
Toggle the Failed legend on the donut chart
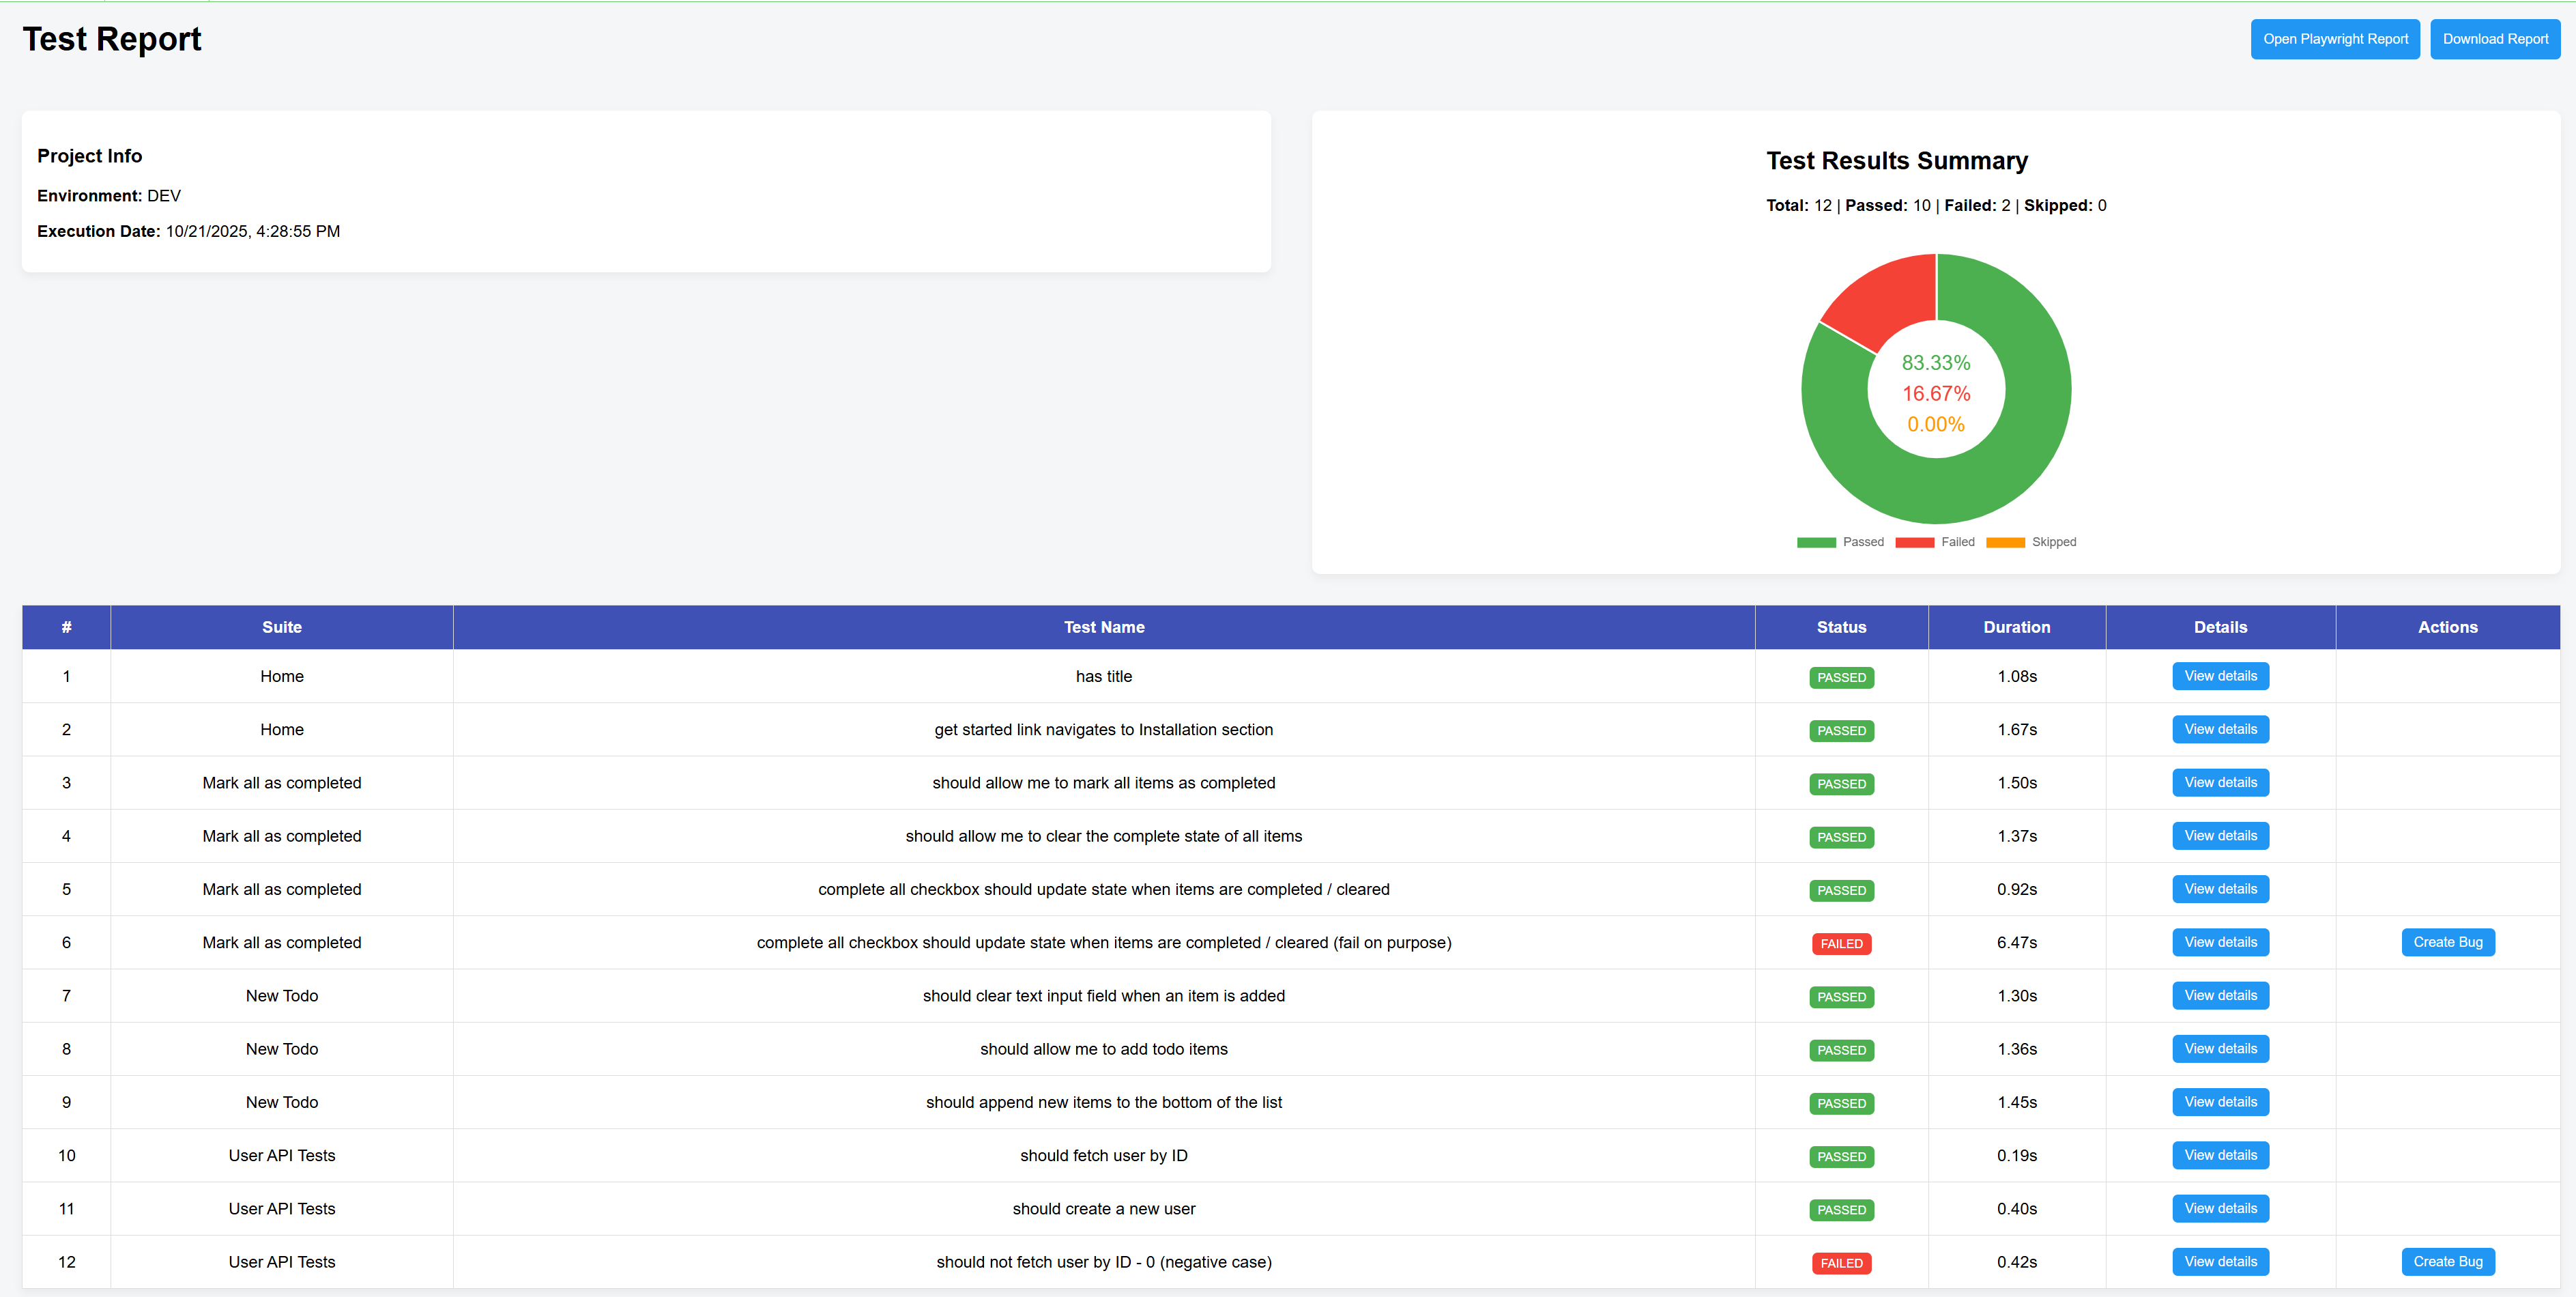click(1935, 541)
